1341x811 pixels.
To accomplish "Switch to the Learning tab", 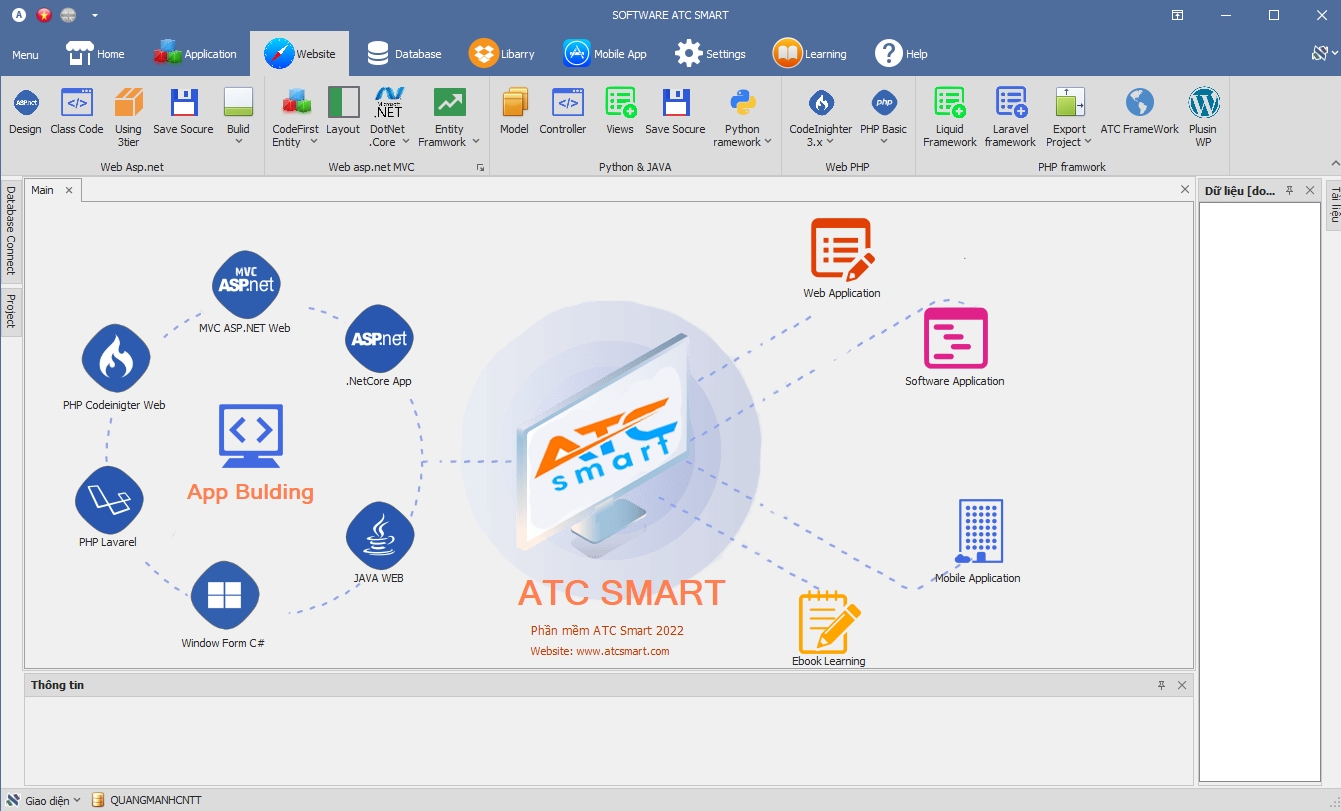I will (810, 54).
